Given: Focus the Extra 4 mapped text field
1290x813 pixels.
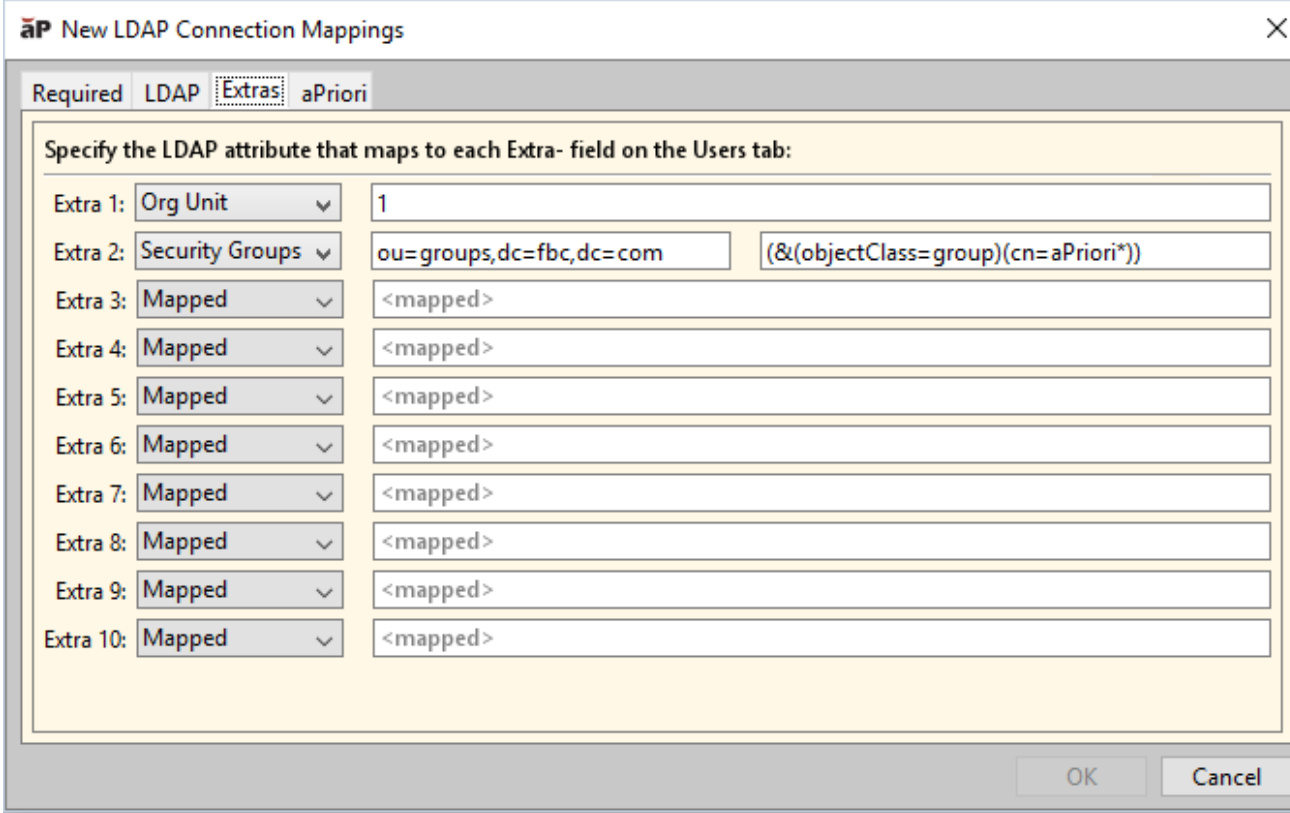Looking at the screenshot, I should (x=820, y=347).
